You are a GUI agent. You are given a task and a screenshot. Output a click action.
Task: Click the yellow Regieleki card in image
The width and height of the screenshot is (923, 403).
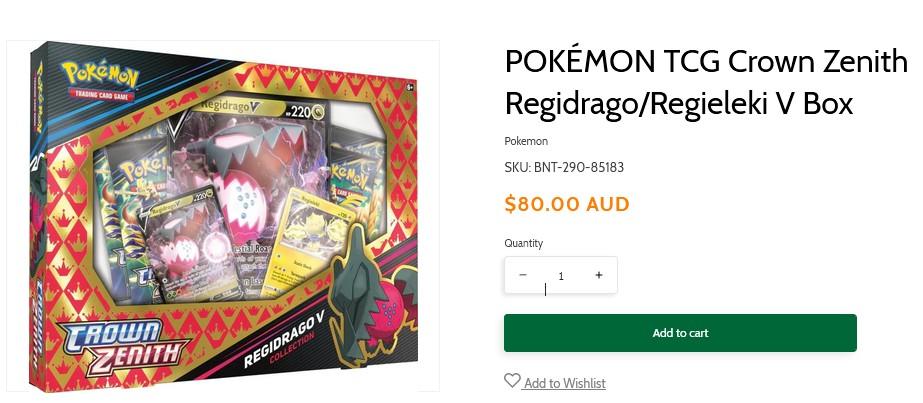click(x=306, y=247)
